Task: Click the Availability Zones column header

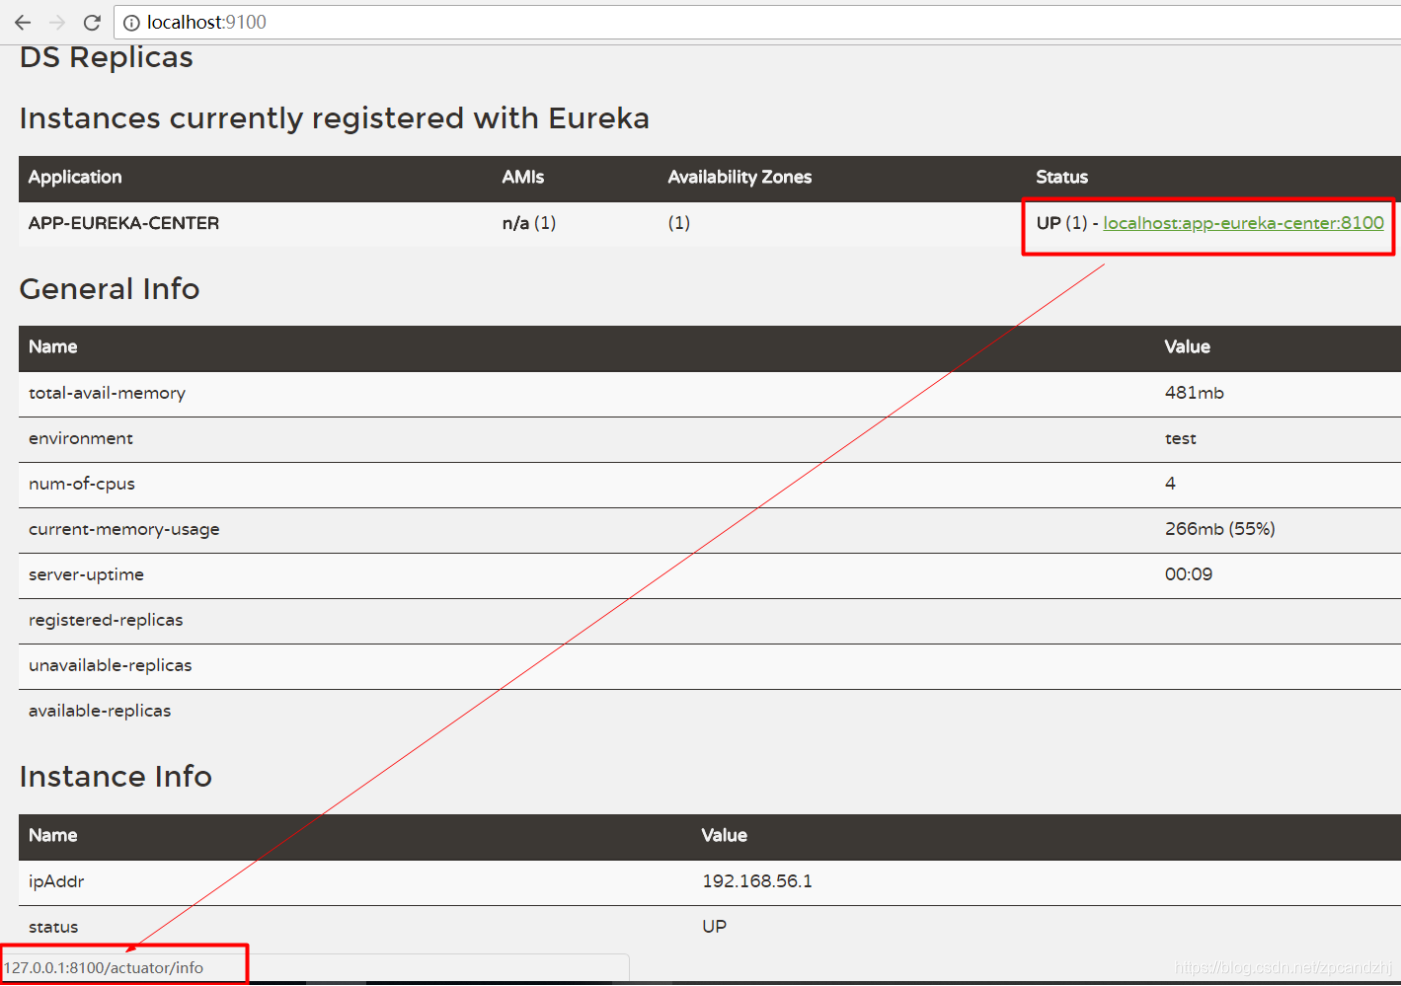Action: (x=740, y=177)
